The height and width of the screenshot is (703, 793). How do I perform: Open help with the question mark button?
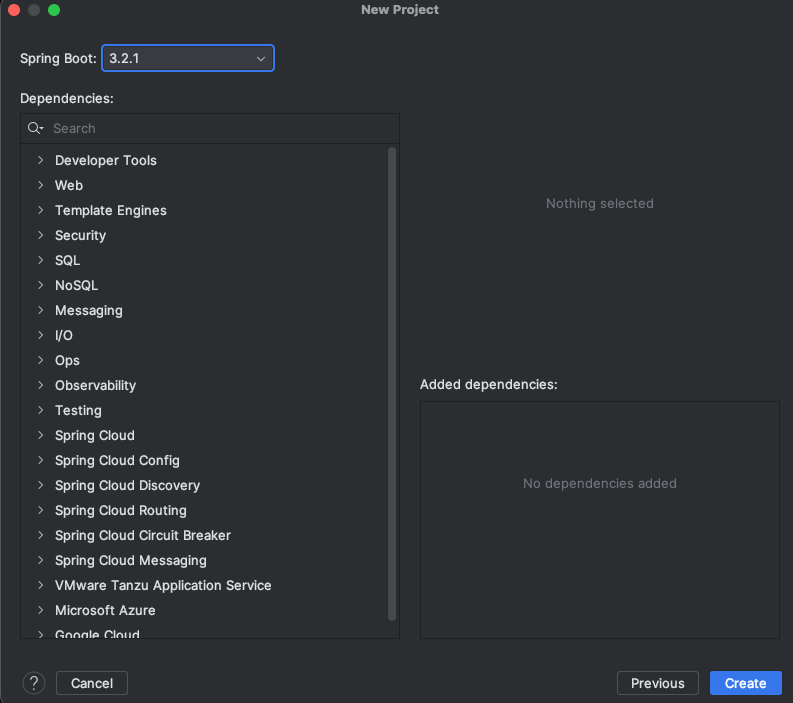point(34,683)
